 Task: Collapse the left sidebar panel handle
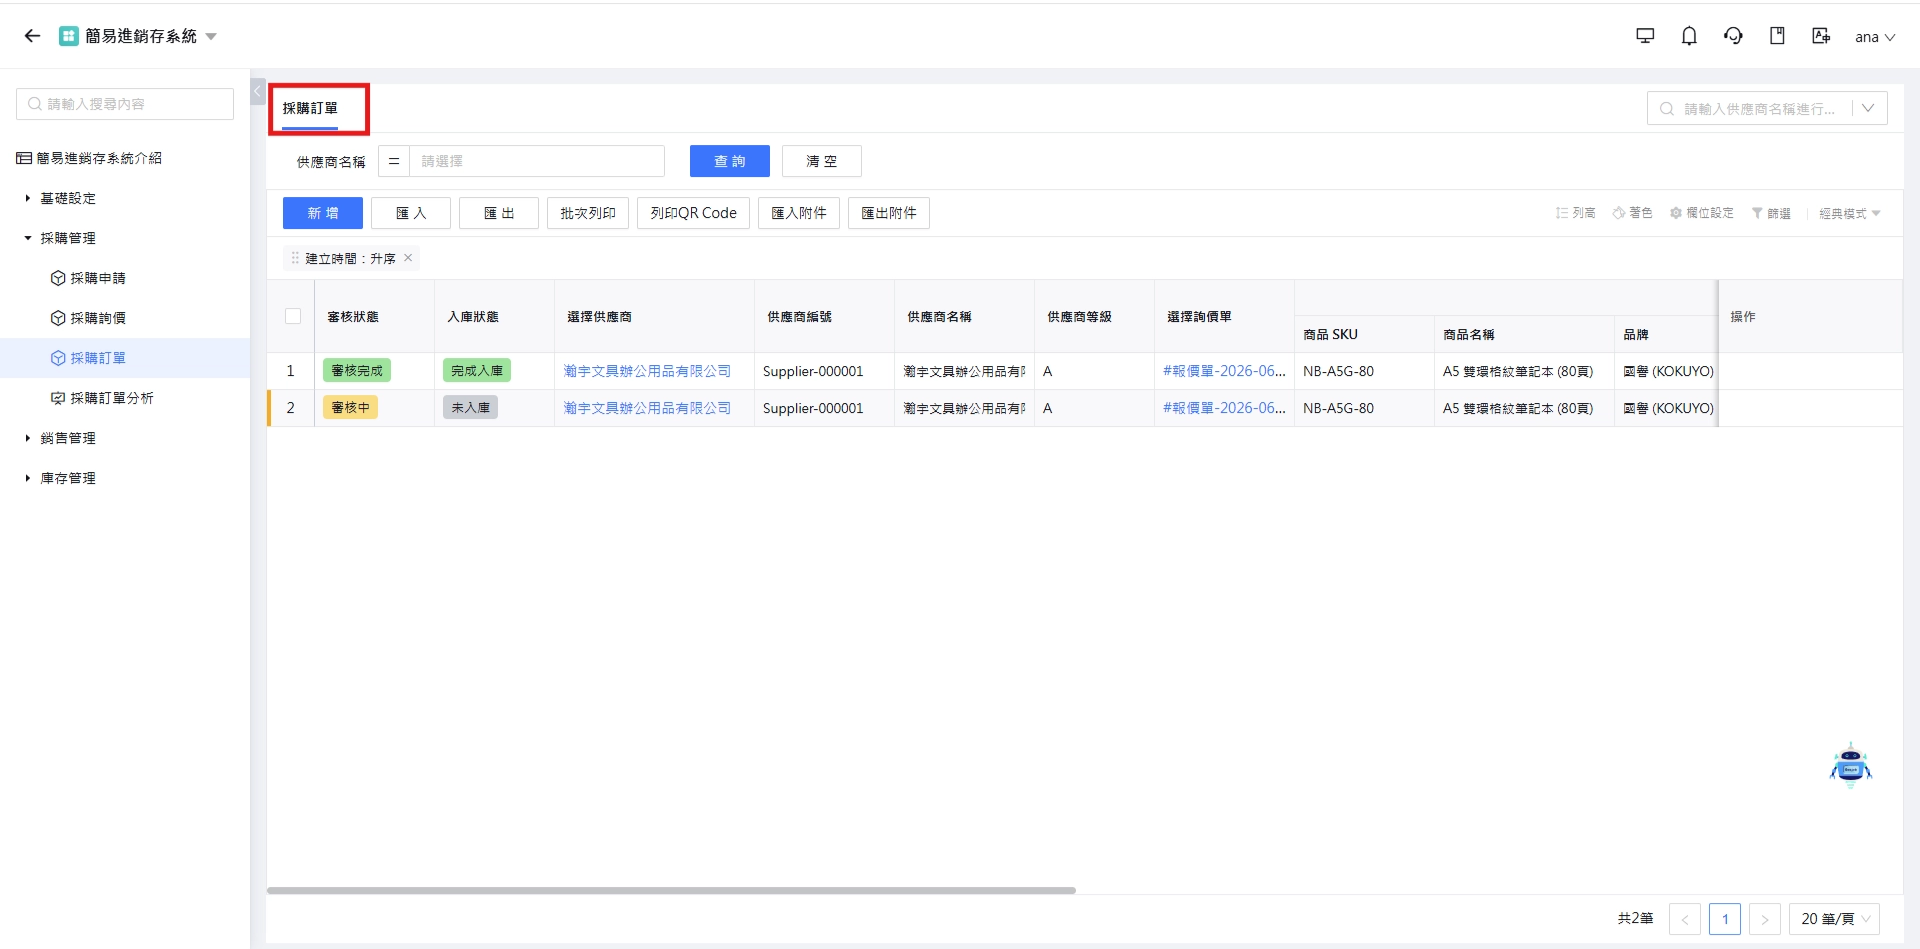coord(258,91)
